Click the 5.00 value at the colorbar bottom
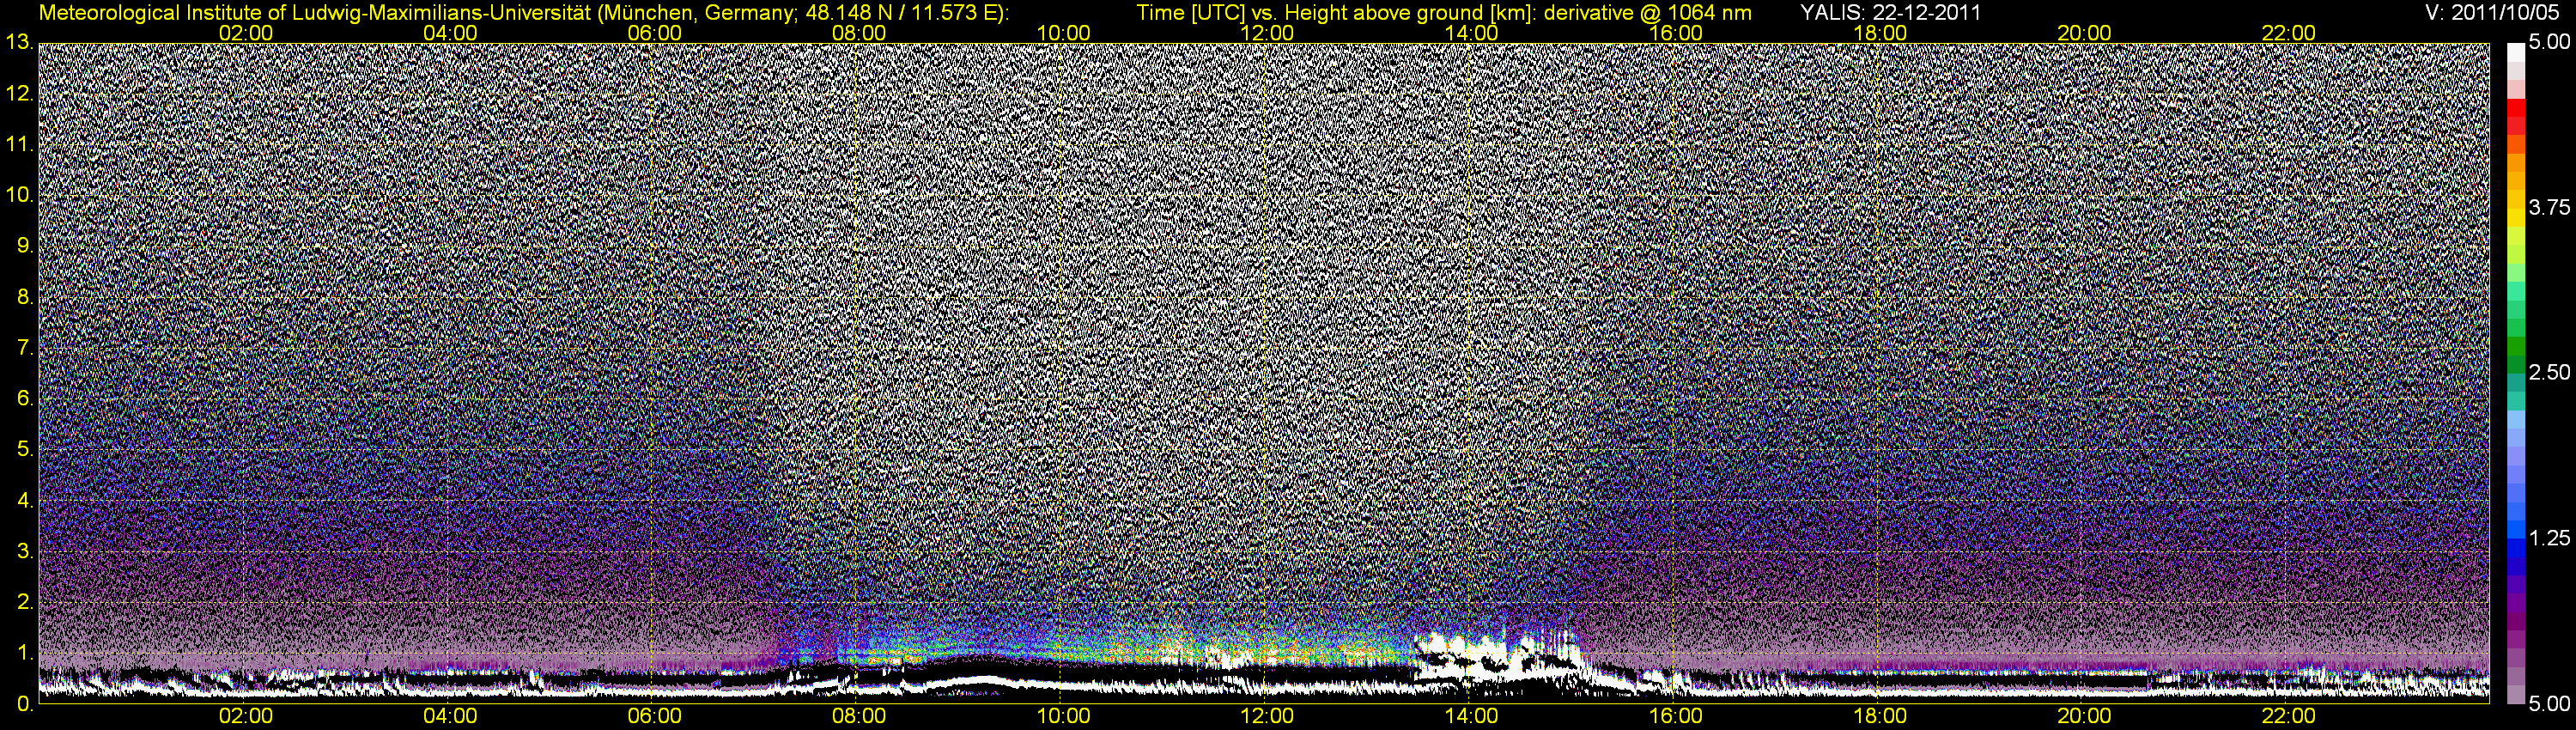The height and width of the screenshot is (730, 2576). coord(2549,705)
